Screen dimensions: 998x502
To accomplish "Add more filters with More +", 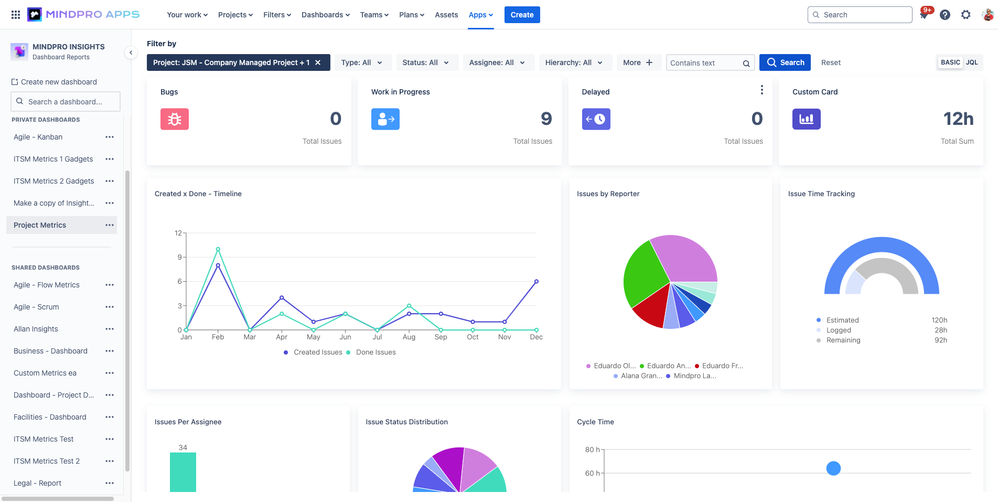I will click(638, 62).
